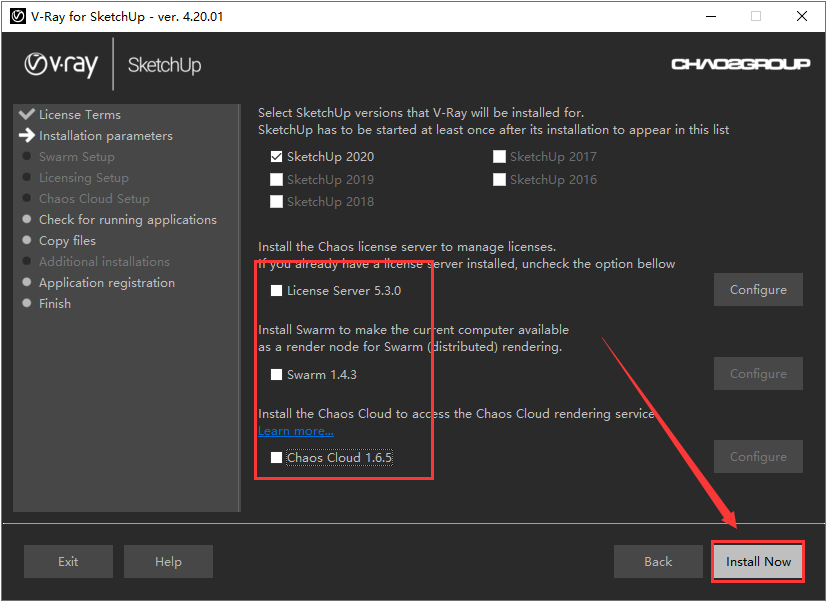Screen dimensions: 826x602
Task: Click the Install Now button
Action: pyautogui.click(x=758, y=561)
